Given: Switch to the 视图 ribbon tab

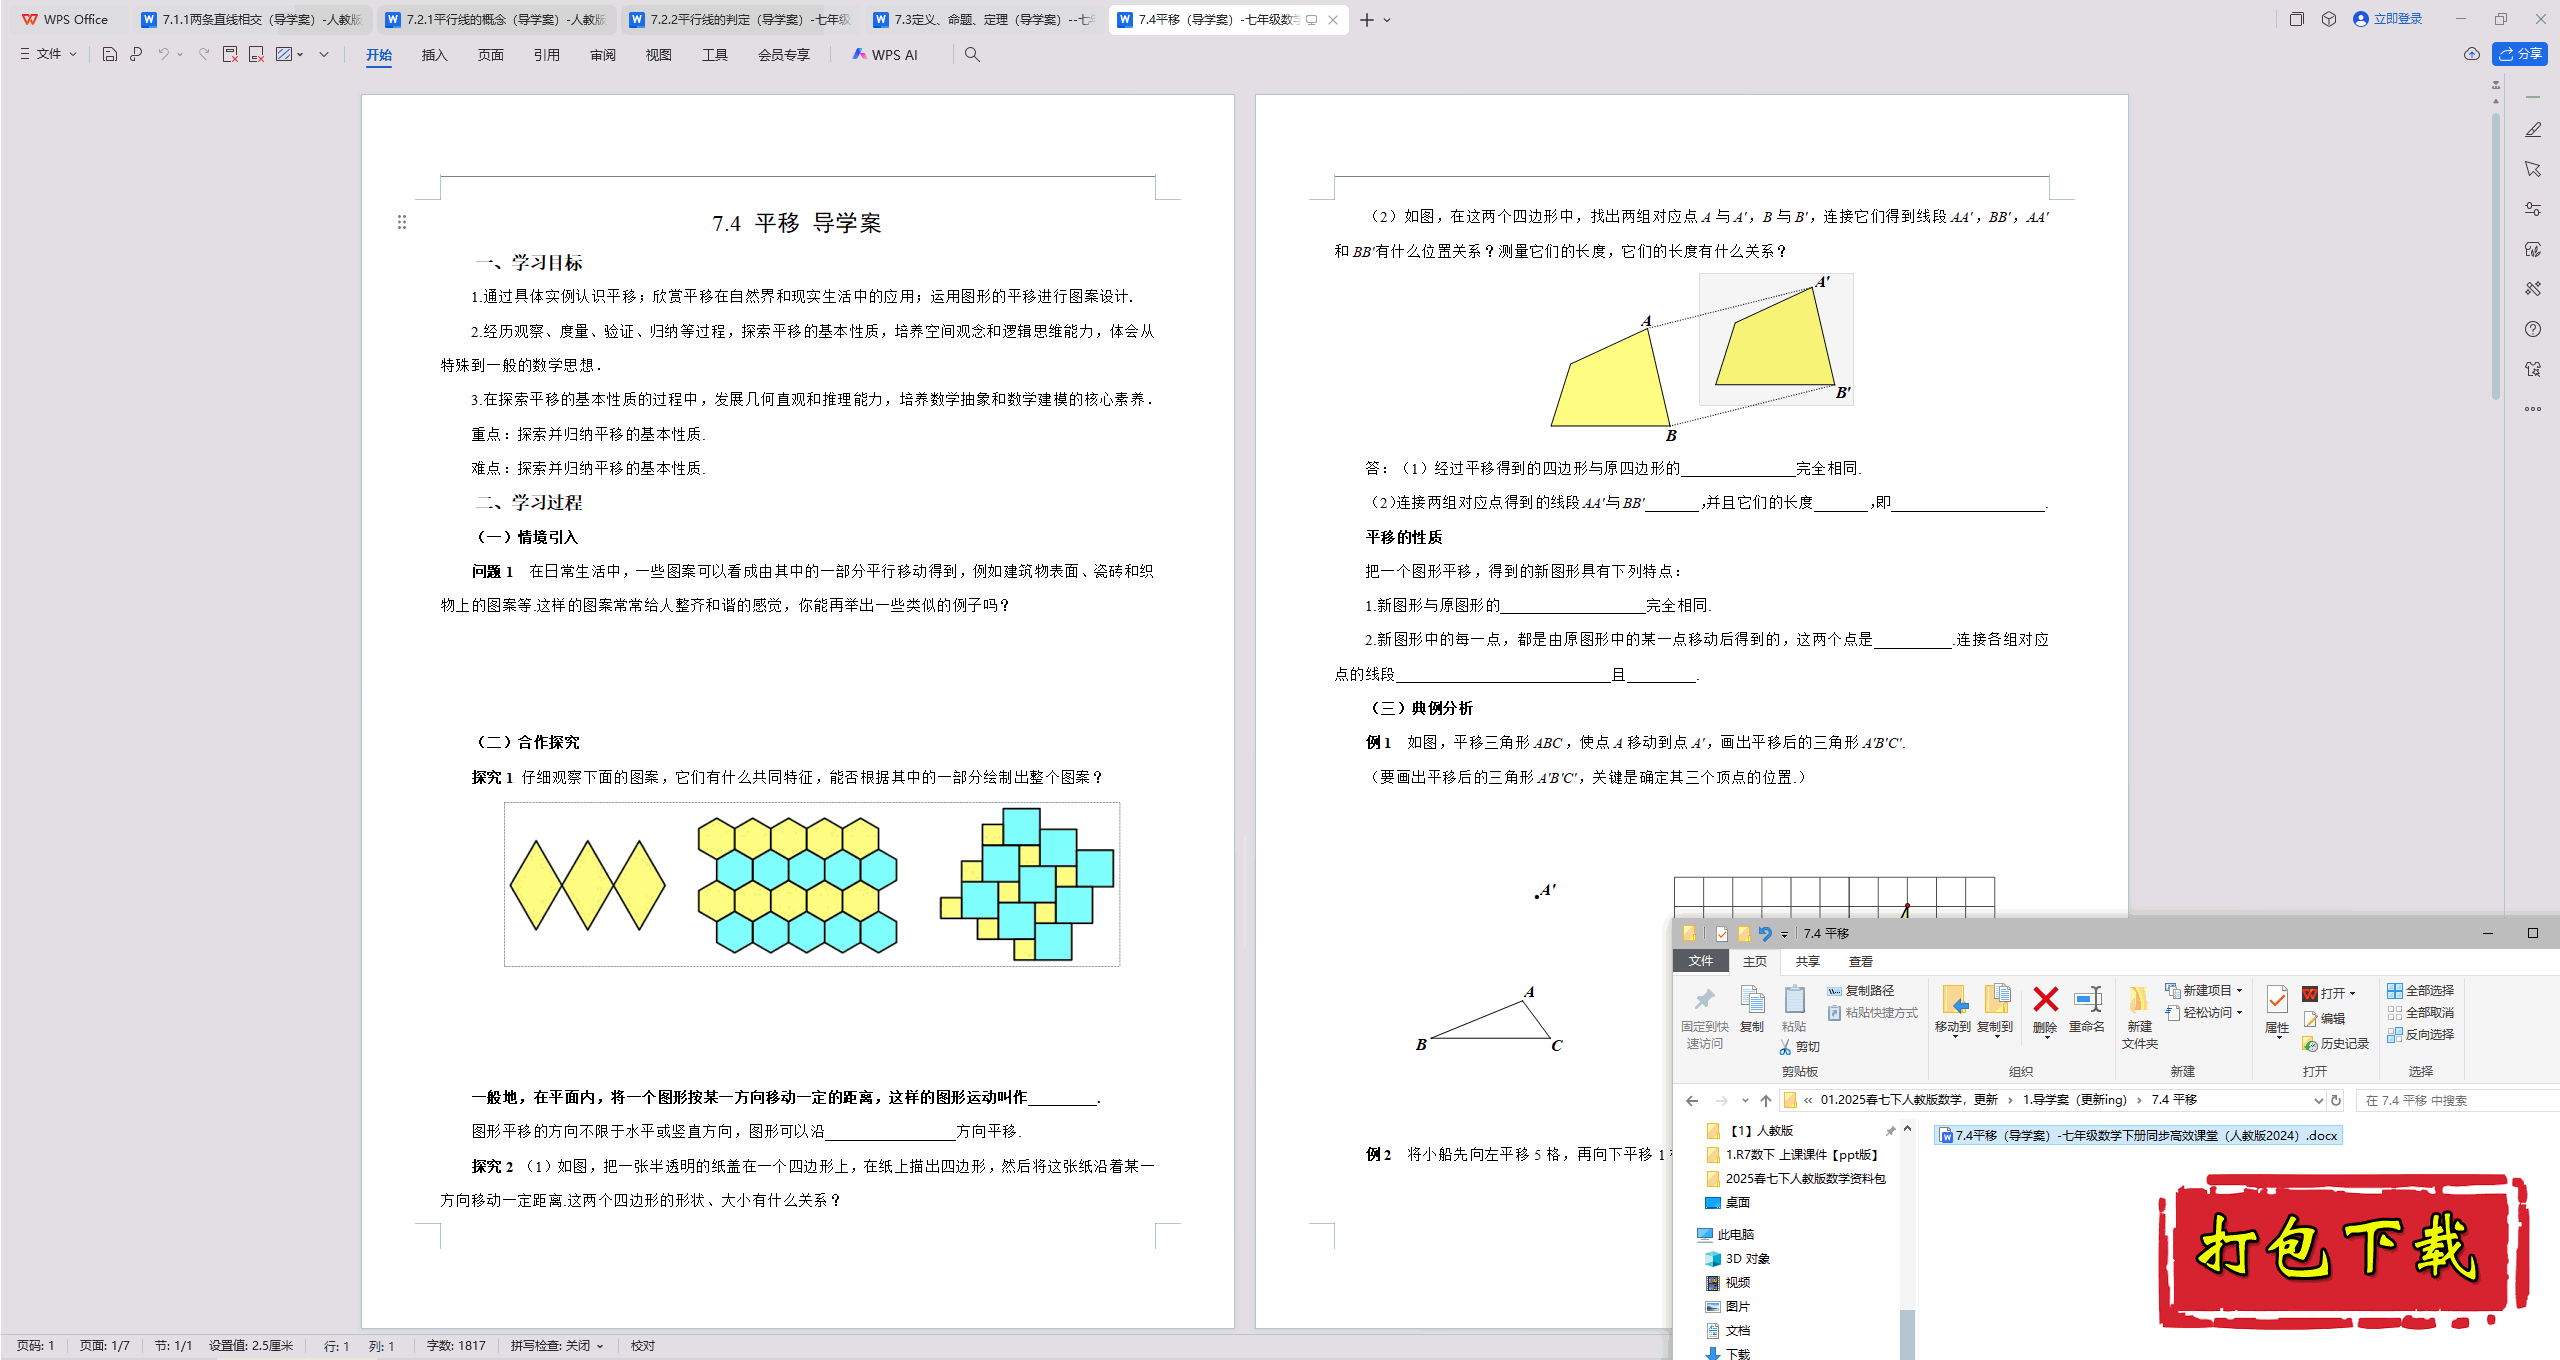Looking at the screenshot, I should tap(658, 55).
